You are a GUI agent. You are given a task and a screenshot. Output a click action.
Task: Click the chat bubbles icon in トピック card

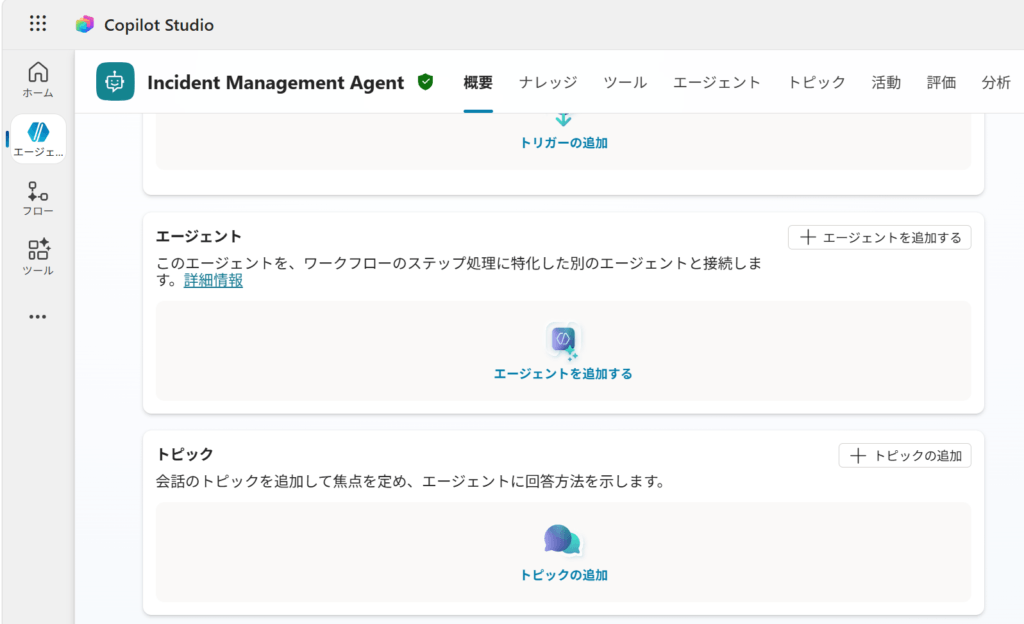tap(563, 540)
